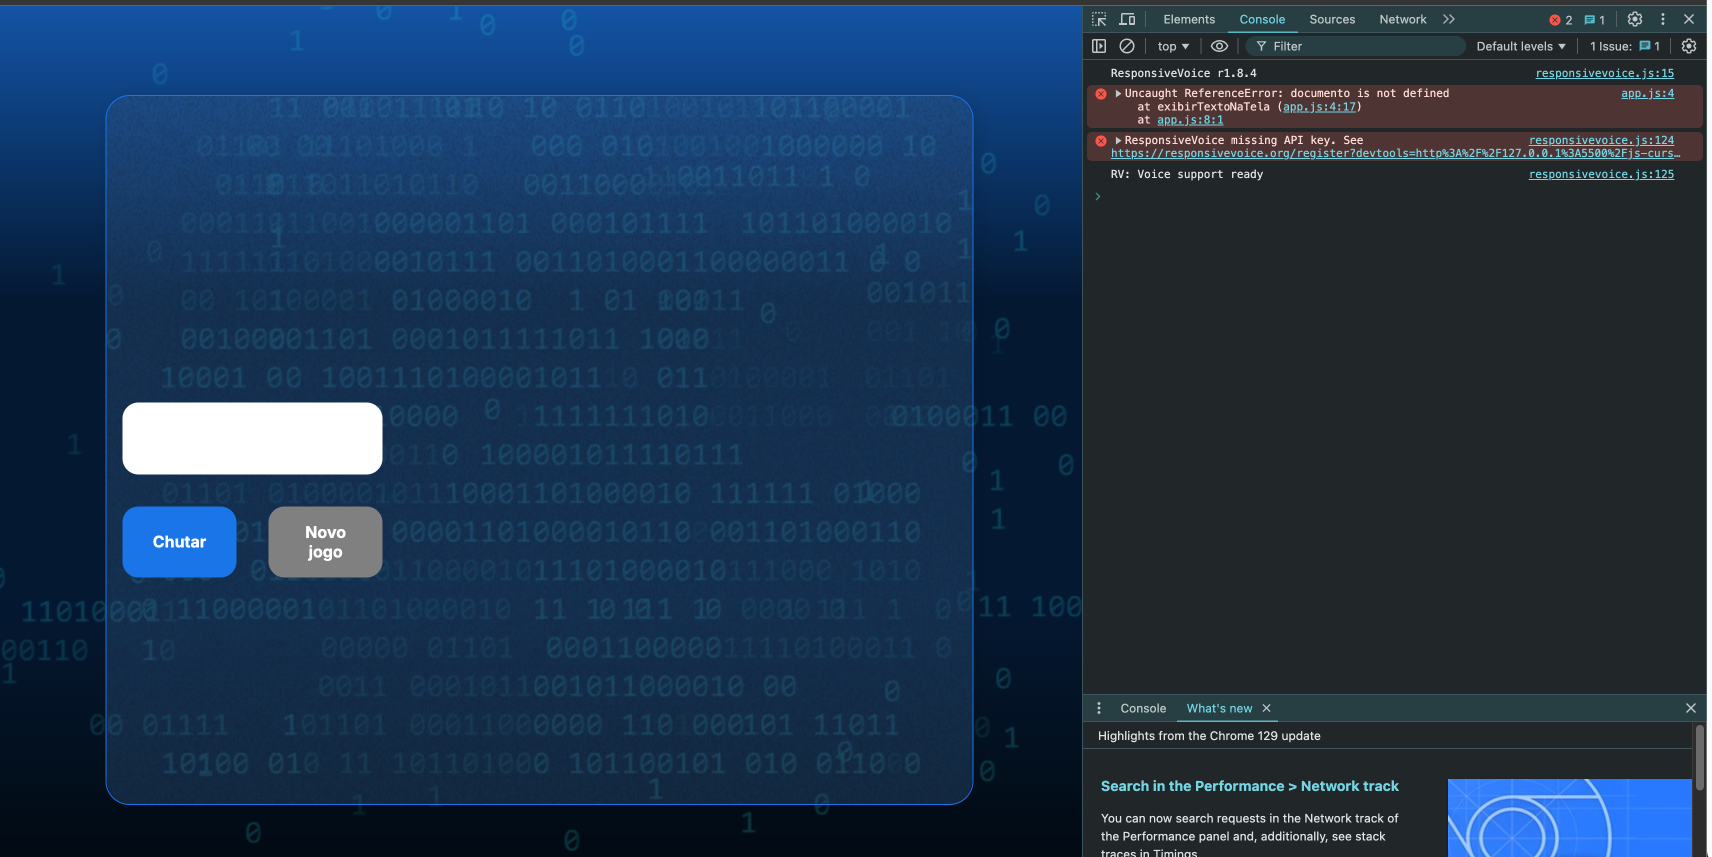
Task: Open the app.js:4 source link
Action: [1647, 93]
